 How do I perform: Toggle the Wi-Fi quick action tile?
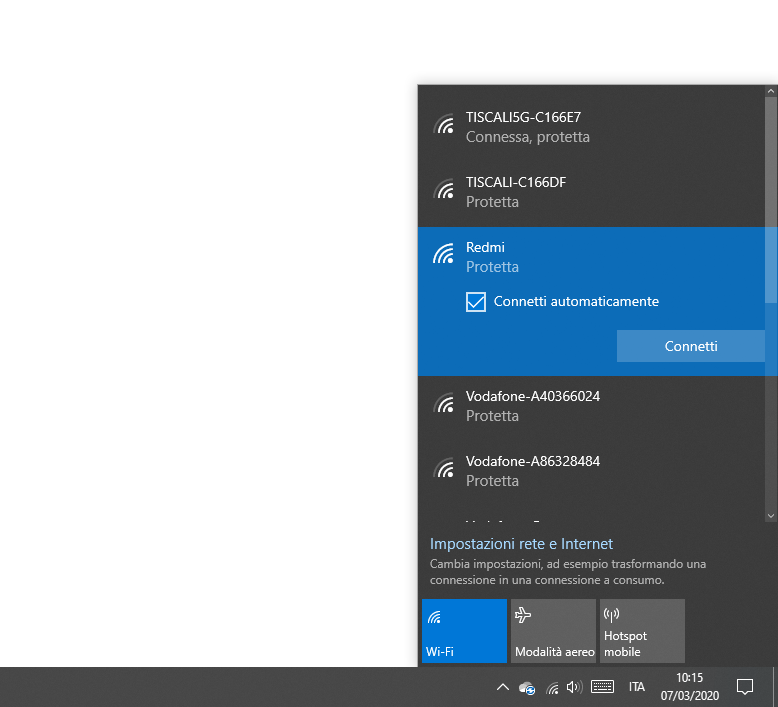pyautogui.click(x=464, y=631)
